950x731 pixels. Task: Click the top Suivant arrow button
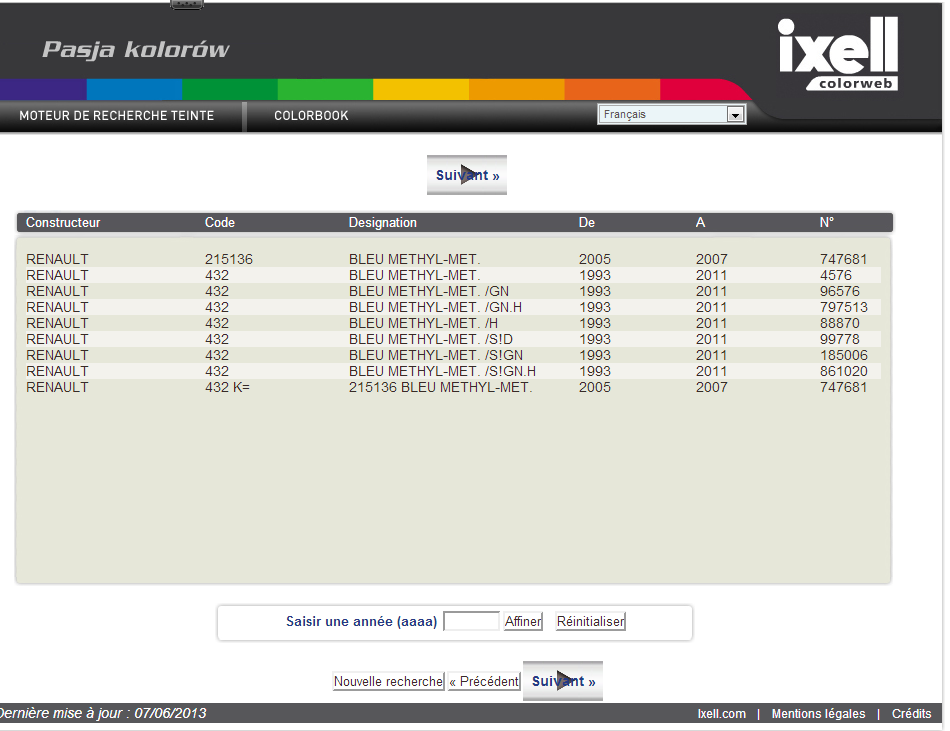(x=467, y=175)
